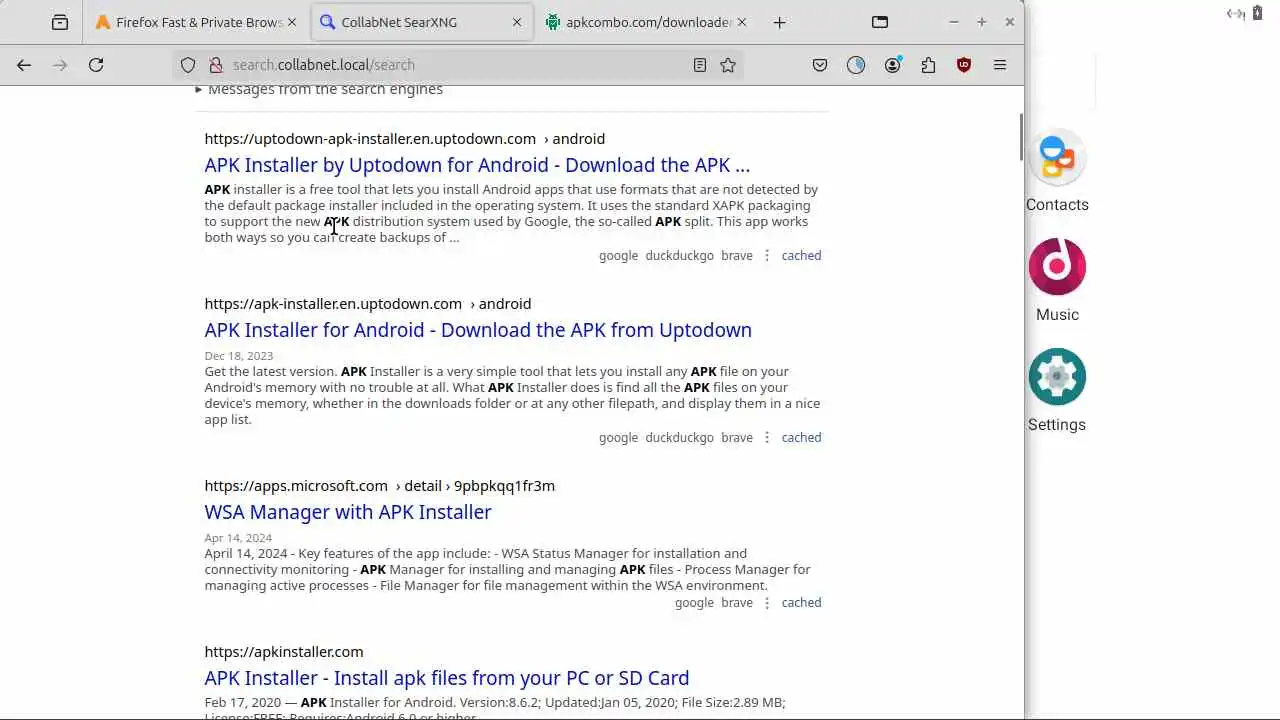Close the CollabNet SearXNG tab
The width and height of the screenshot is (1280, 720).
point(517,22)
